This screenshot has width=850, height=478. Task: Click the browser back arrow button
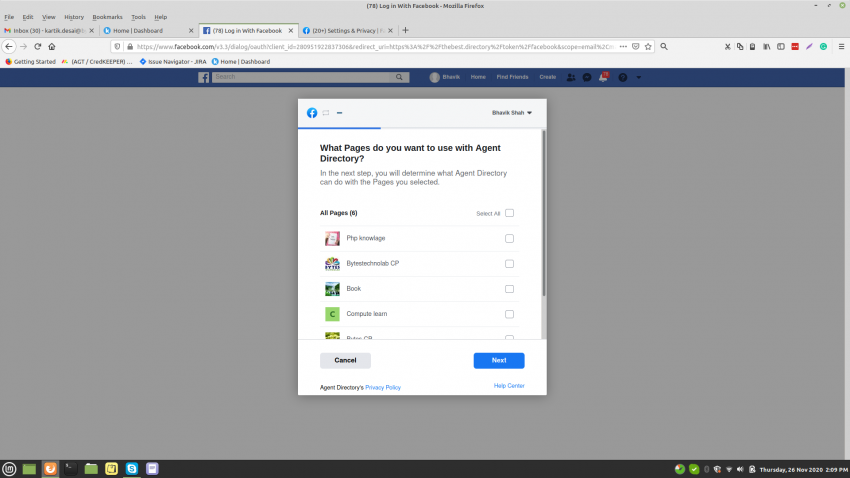(x=10, y=46)
